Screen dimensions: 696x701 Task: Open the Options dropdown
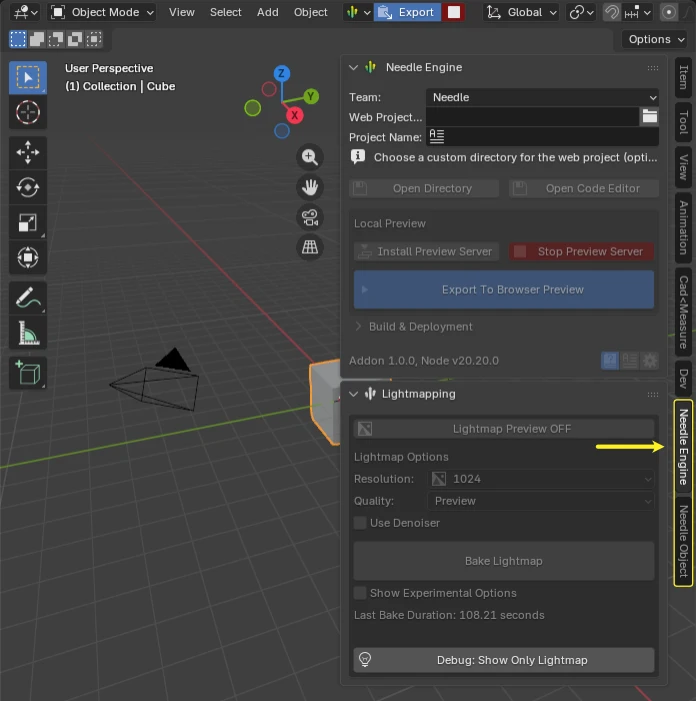(x=655, y=39)
